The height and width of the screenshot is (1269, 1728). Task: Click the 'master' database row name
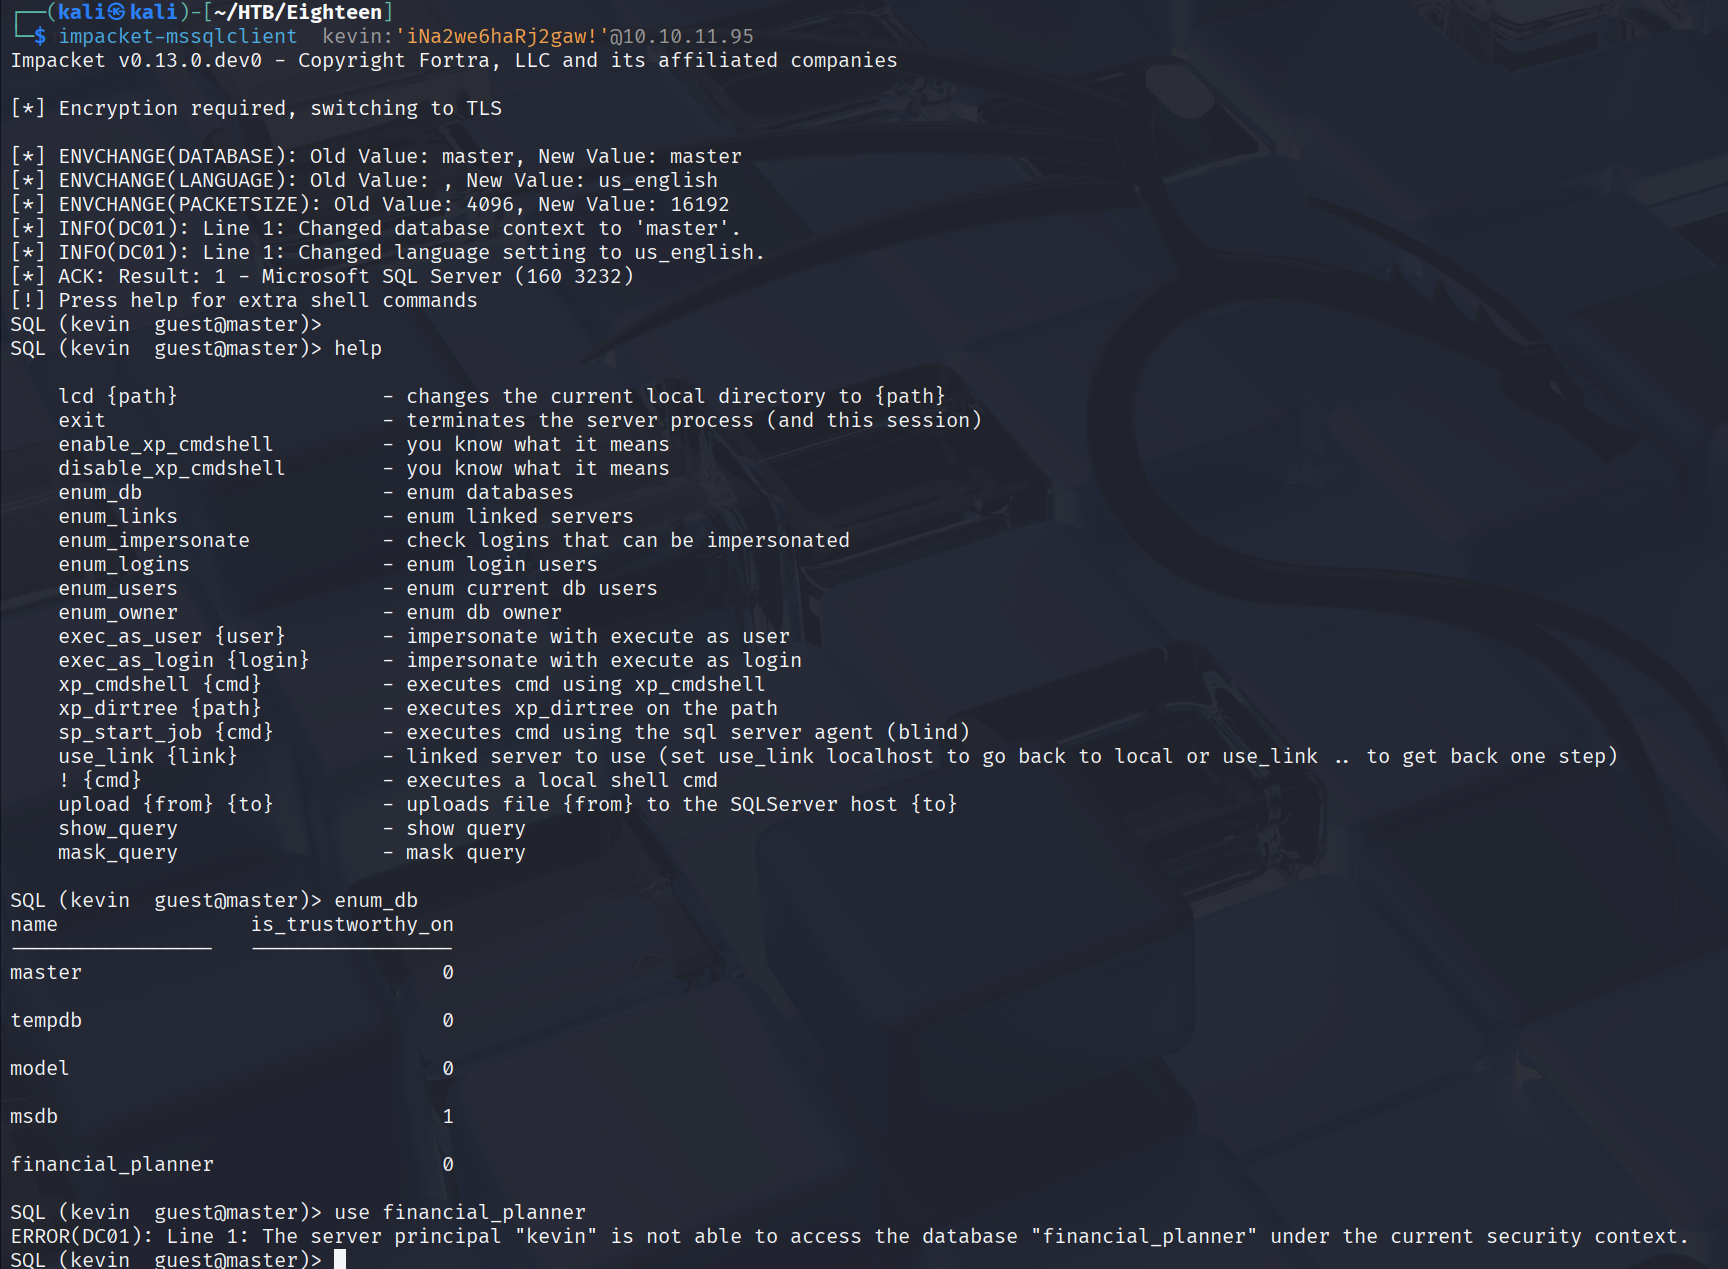46,972
